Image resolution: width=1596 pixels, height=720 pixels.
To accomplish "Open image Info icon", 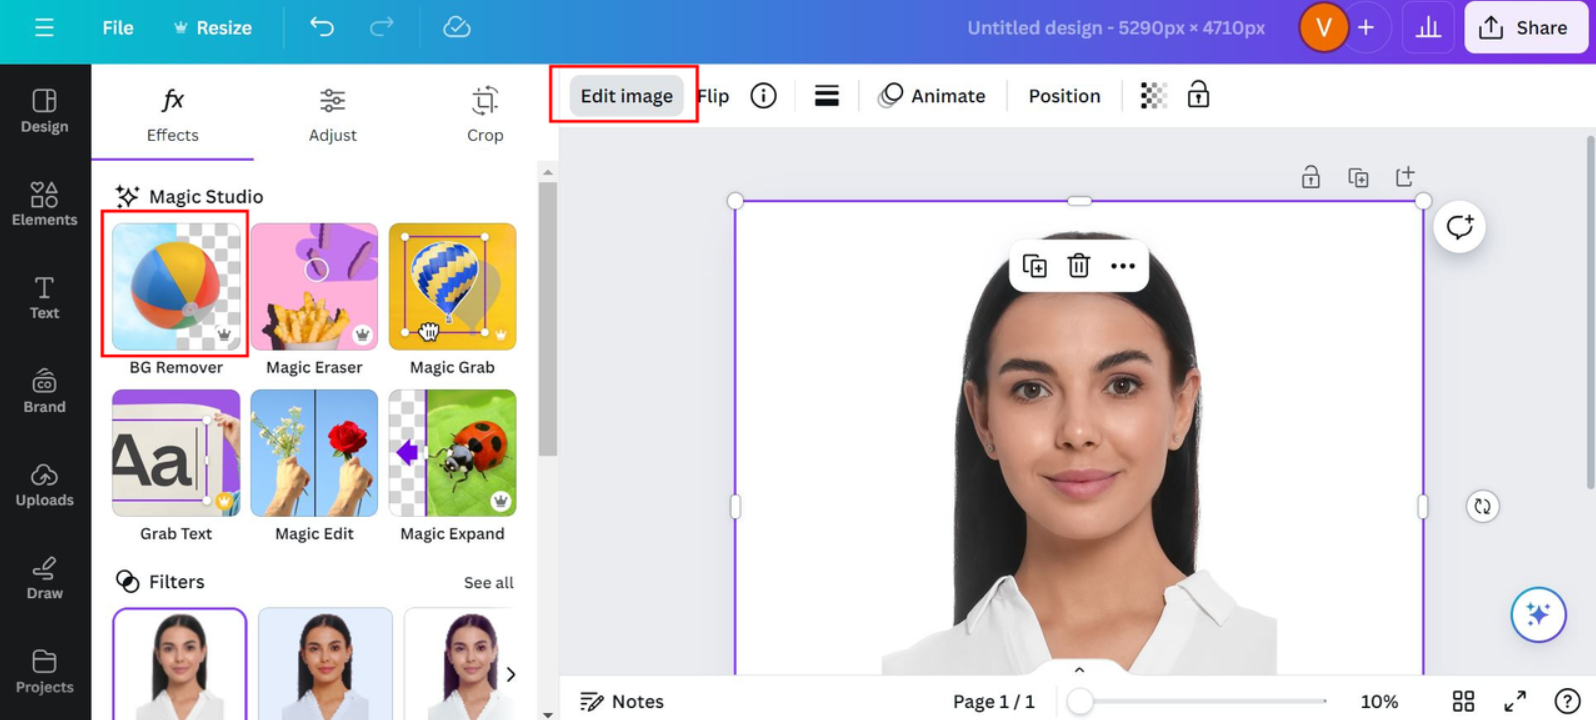I will coord(763,95).
